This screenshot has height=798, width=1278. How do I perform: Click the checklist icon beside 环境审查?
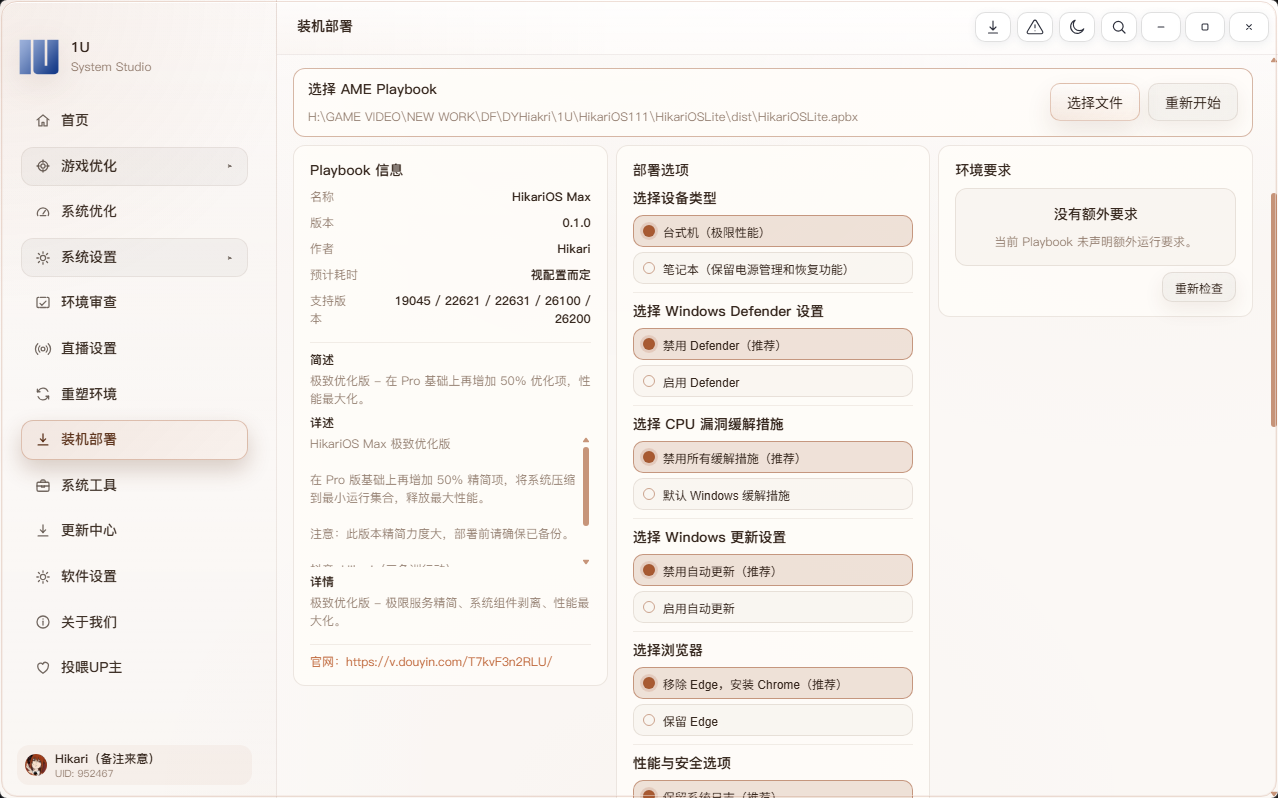[43, 303]
